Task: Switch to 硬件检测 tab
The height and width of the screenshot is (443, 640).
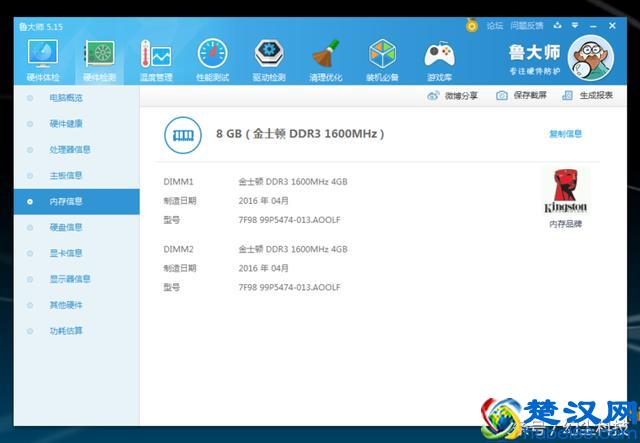Action: (99, 59)
